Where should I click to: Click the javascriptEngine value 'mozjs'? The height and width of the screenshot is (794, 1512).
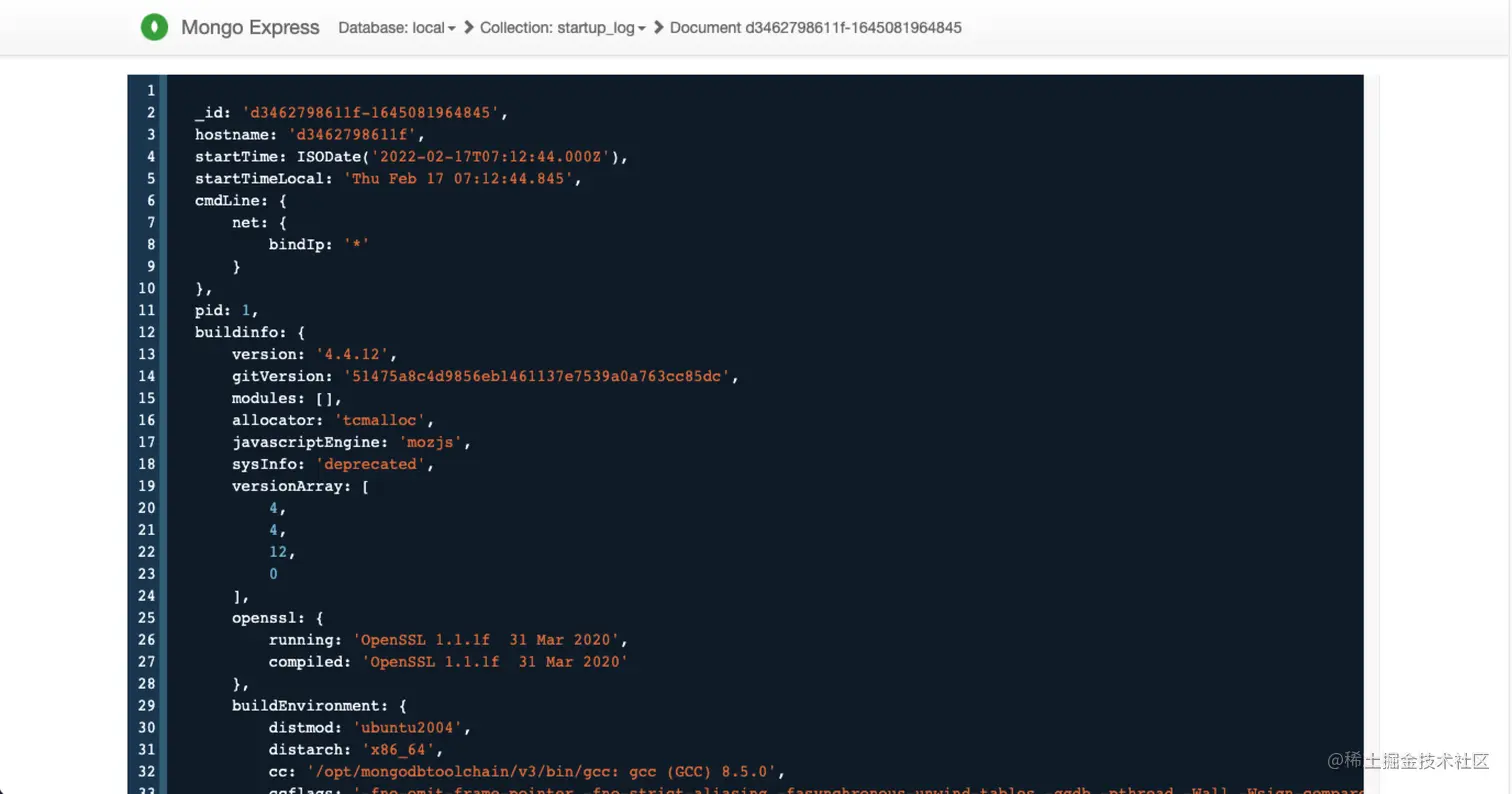431,442
